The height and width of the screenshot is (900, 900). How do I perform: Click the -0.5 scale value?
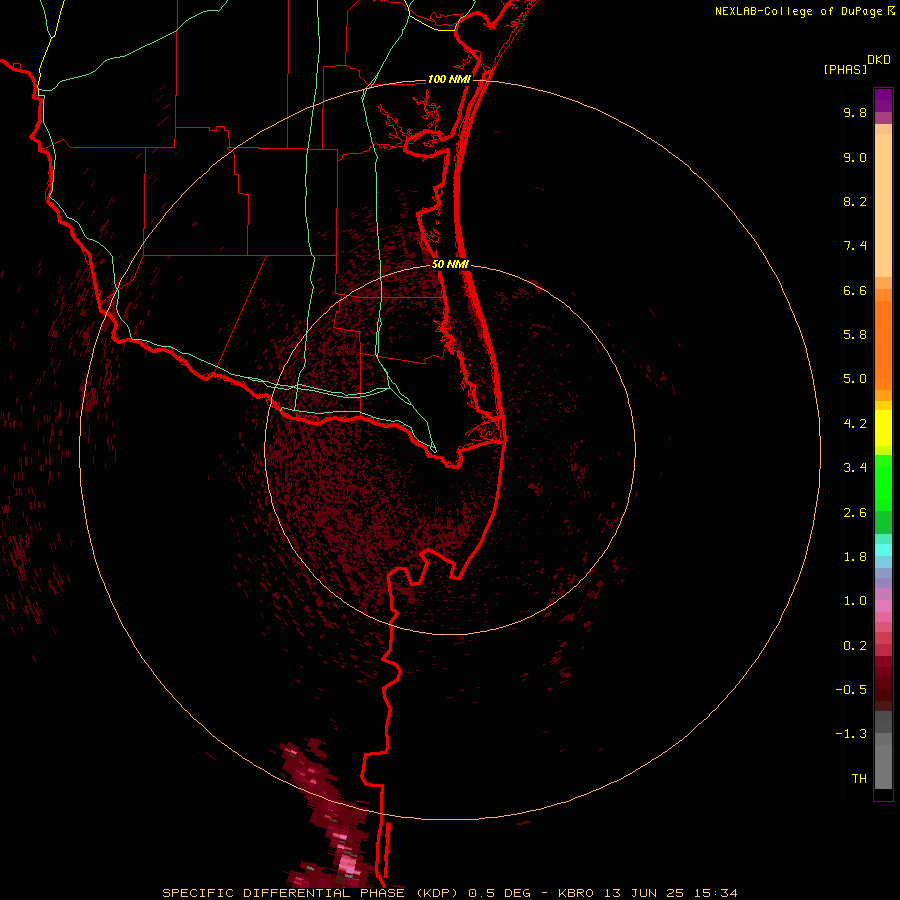click(851, 690)
